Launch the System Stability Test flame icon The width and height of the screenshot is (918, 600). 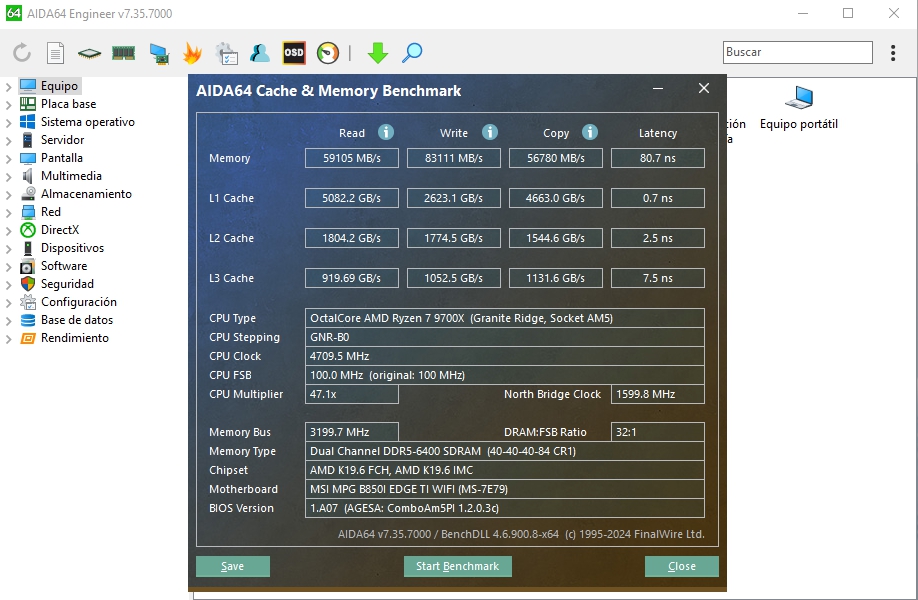coord(192,53)
